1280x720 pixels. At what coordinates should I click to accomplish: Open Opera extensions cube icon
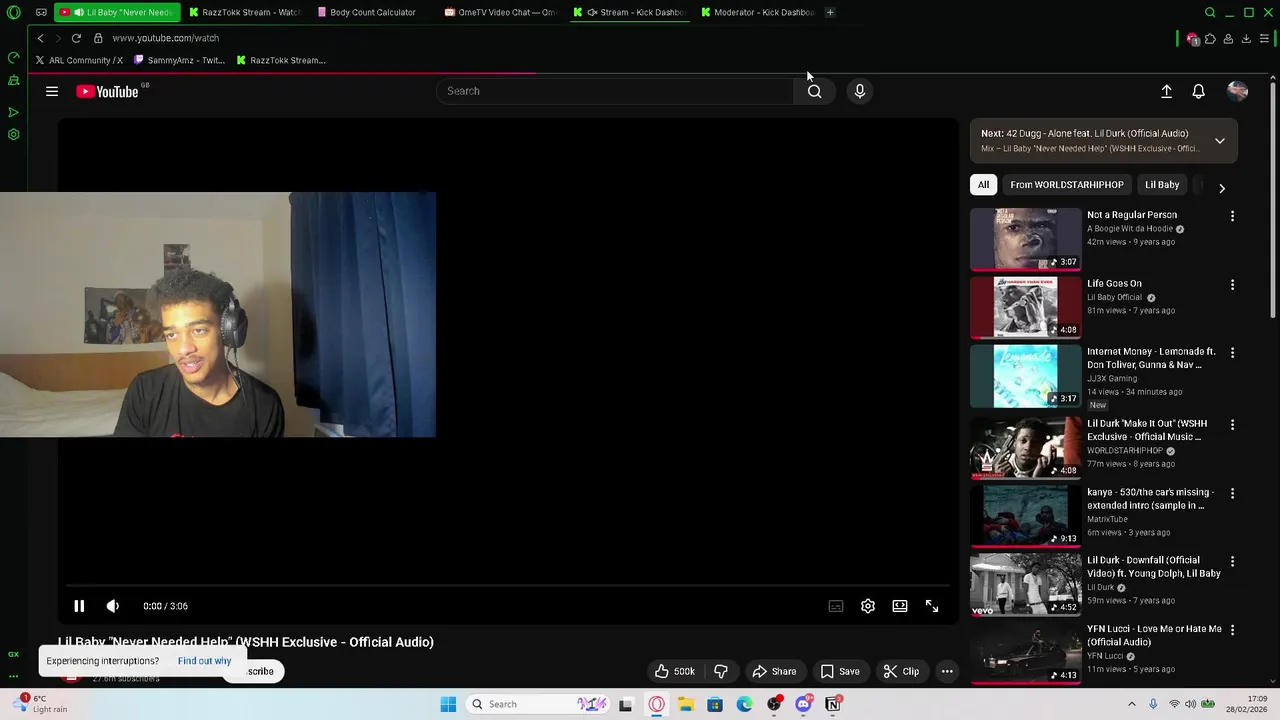tap(1210, 39)
